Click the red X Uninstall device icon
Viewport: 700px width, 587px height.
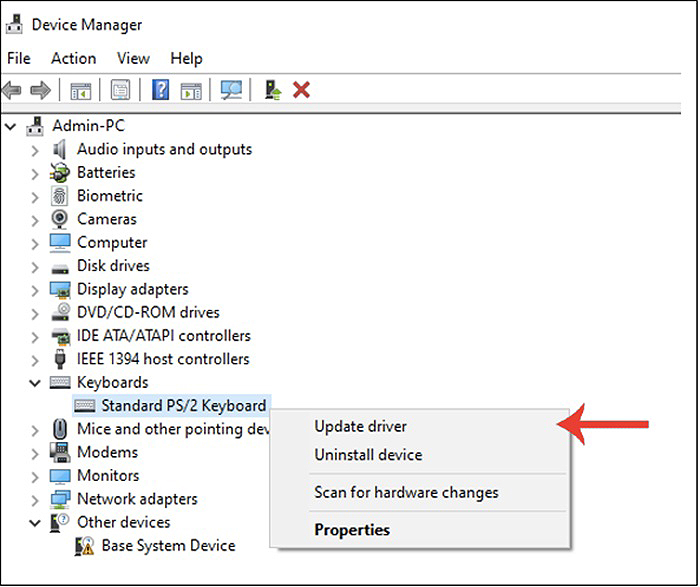pos(301,90)
